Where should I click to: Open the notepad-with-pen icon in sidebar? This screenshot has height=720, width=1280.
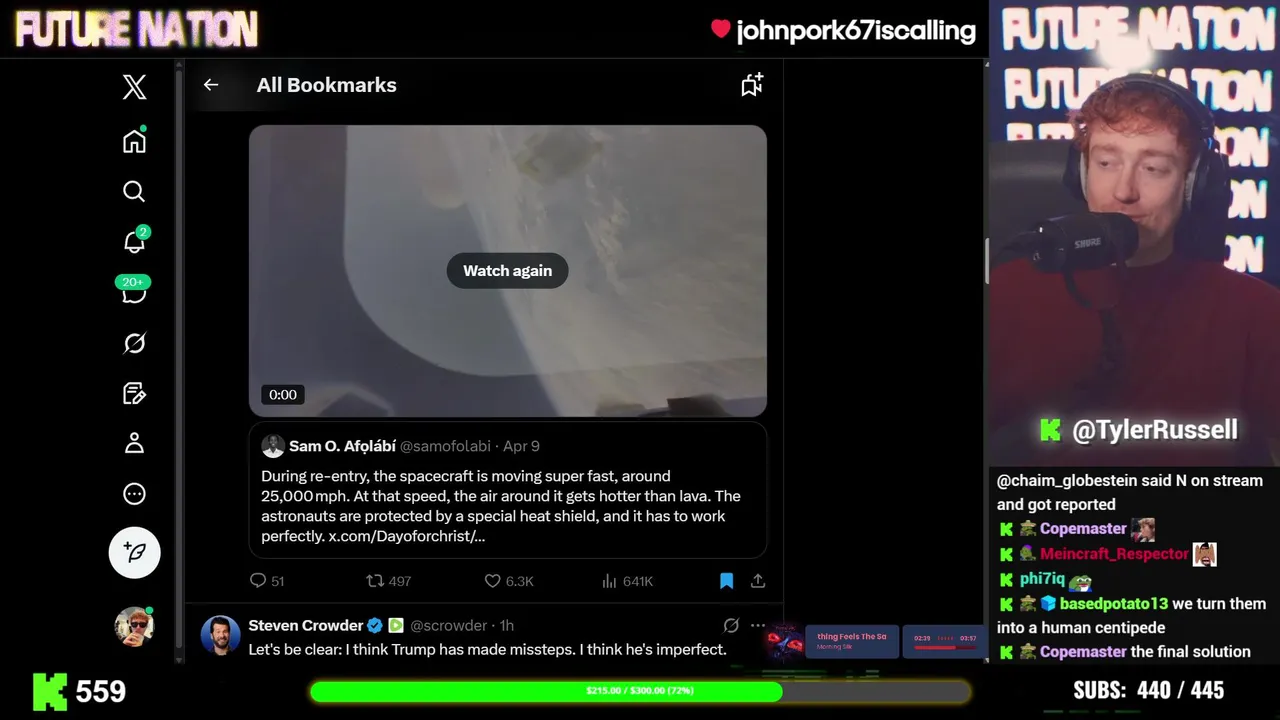click(134, 393)
